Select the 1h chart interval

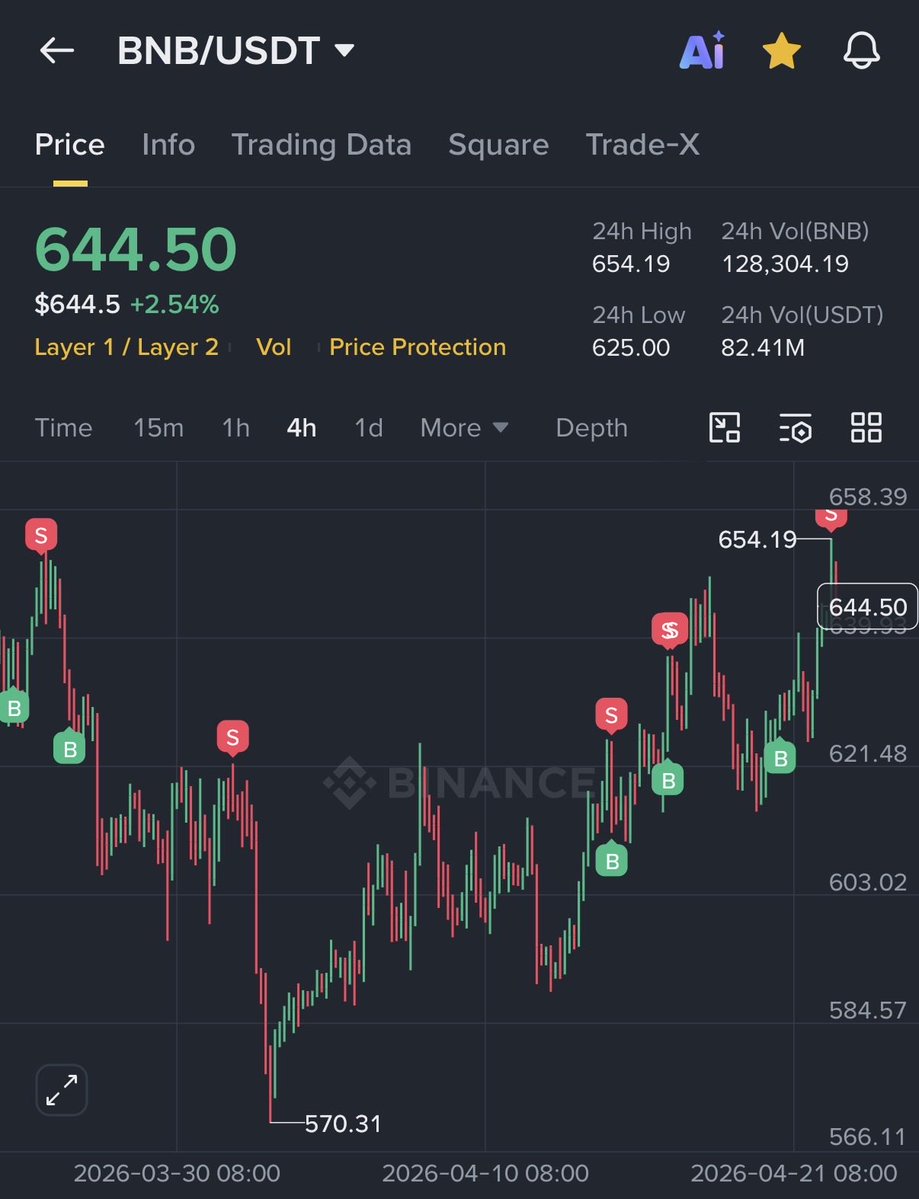pos(235,427)
